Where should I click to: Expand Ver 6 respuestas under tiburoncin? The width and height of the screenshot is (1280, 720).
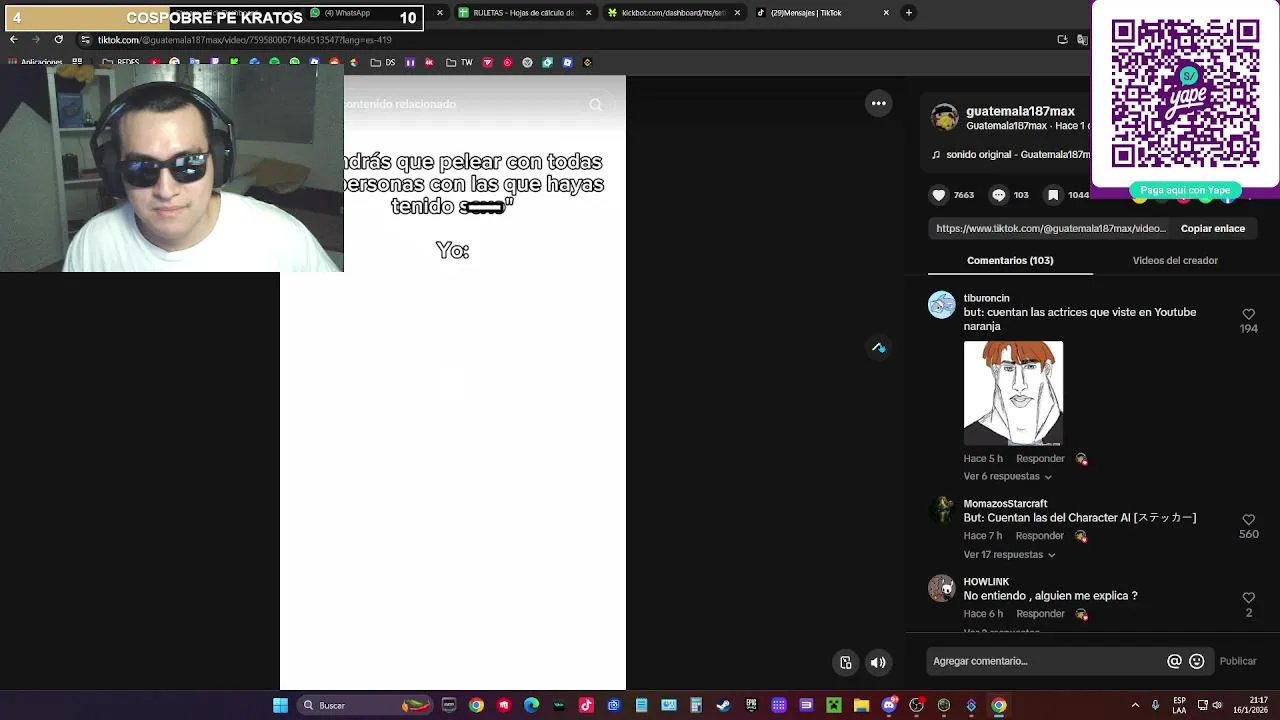(x=1007, y=477)
